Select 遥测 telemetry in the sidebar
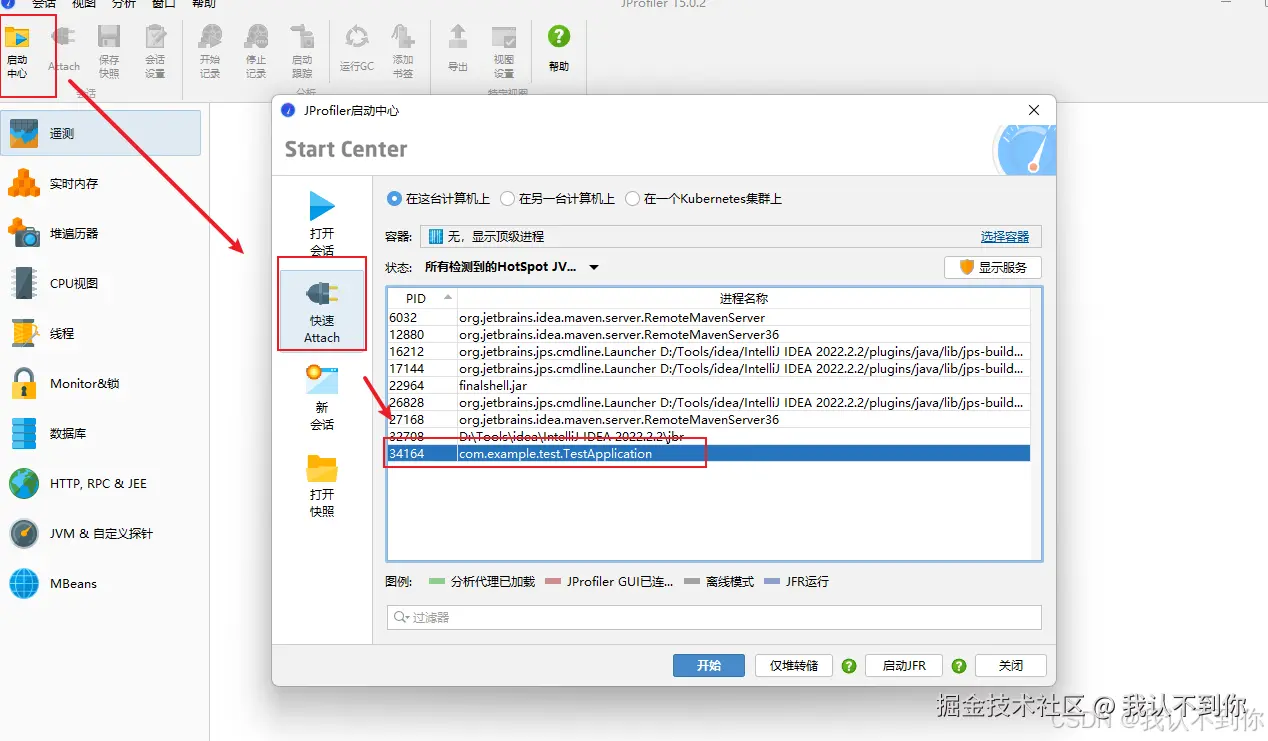The width and height of the screenshot is (1268, 741). [x=100, y=133]
